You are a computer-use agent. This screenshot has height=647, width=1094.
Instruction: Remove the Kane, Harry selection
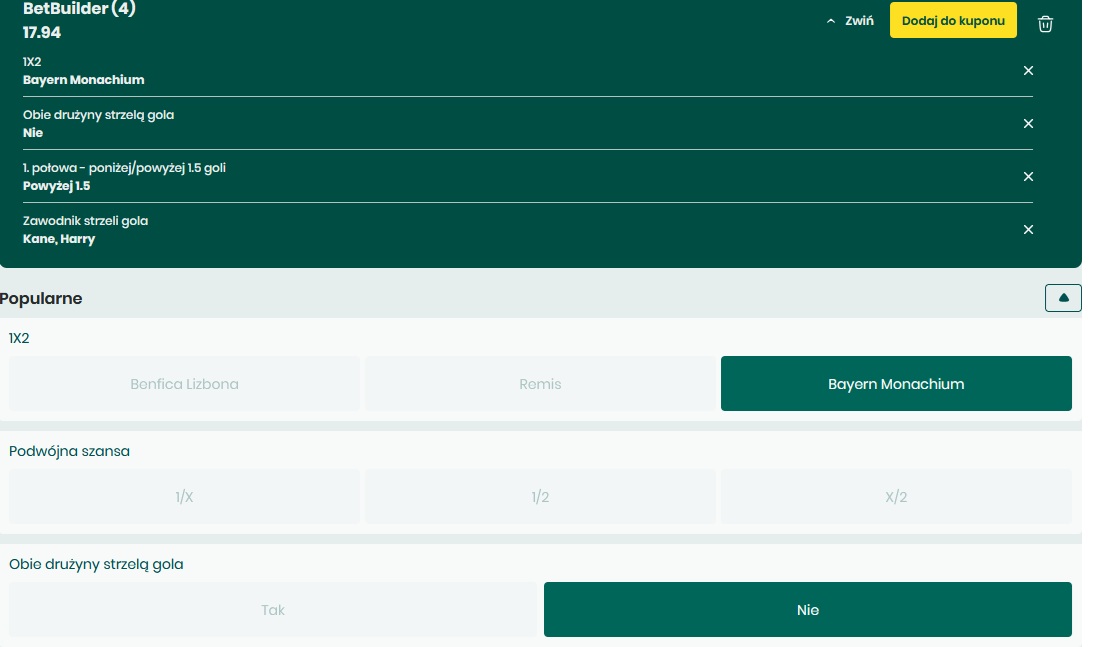[1028, 229]
